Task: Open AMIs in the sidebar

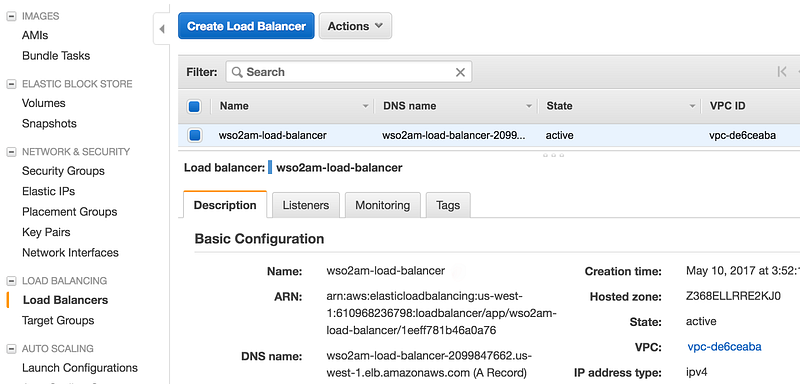Action: pos(35,36)
